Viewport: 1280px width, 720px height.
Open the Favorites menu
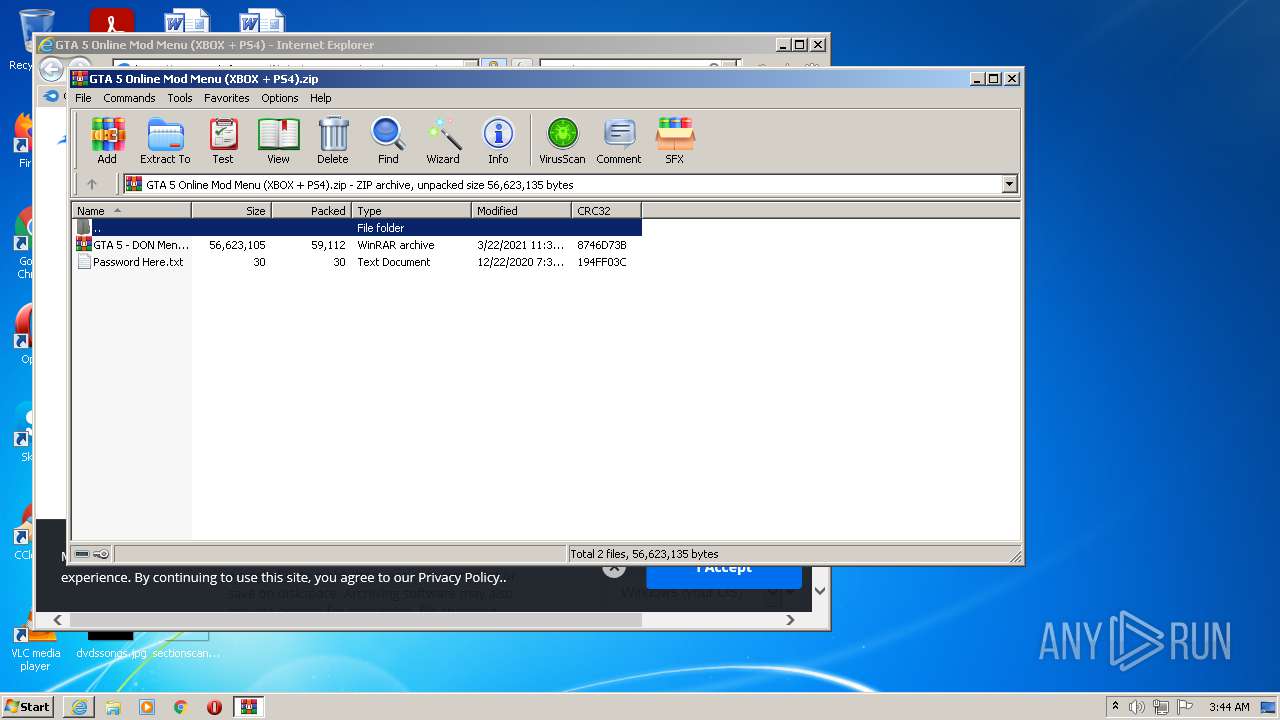pos(227,98)
